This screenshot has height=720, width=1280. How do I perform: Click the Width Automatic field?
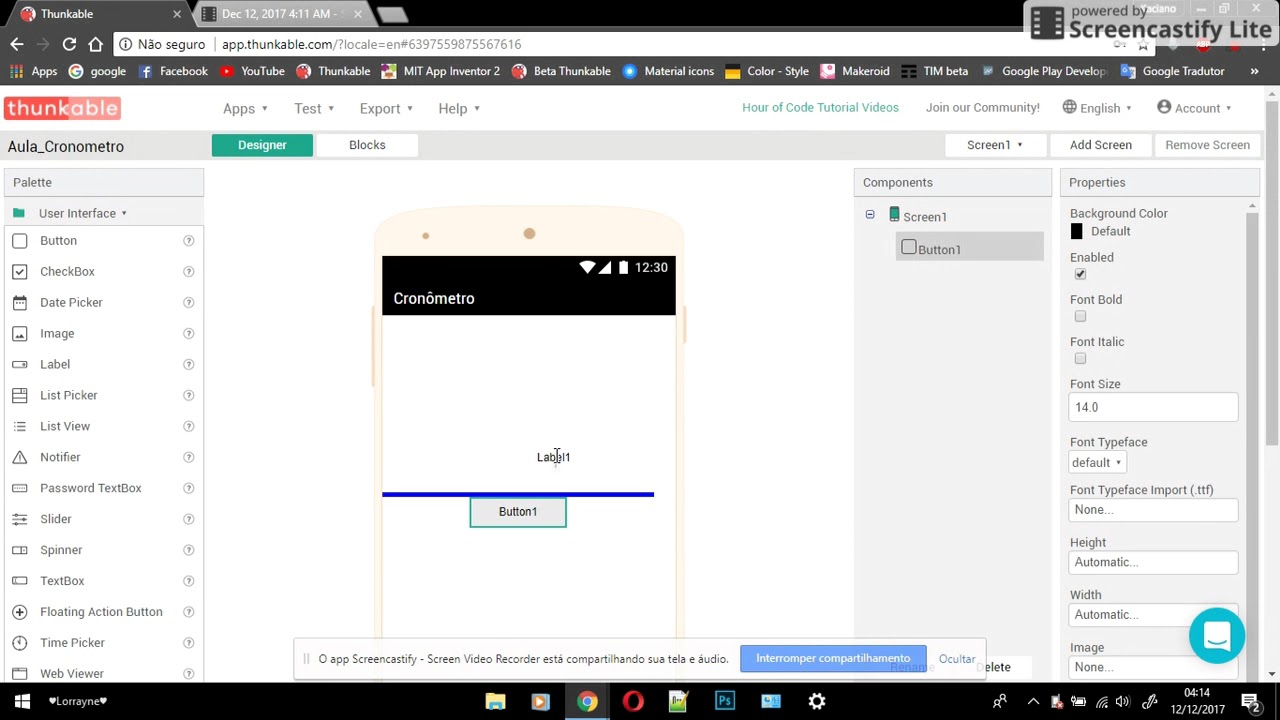[x=1154, y=614]
